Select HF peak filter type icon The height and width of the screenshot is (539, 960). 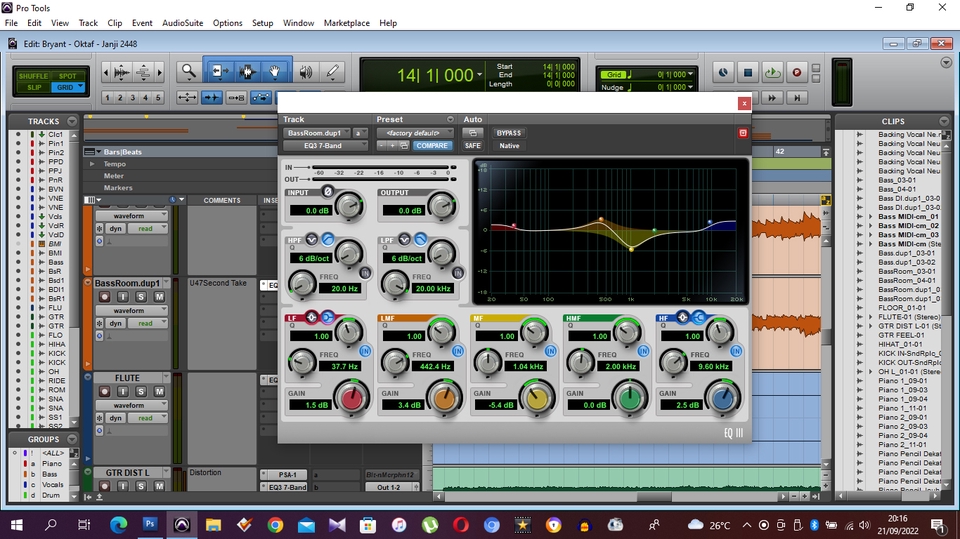click(683, 317)
